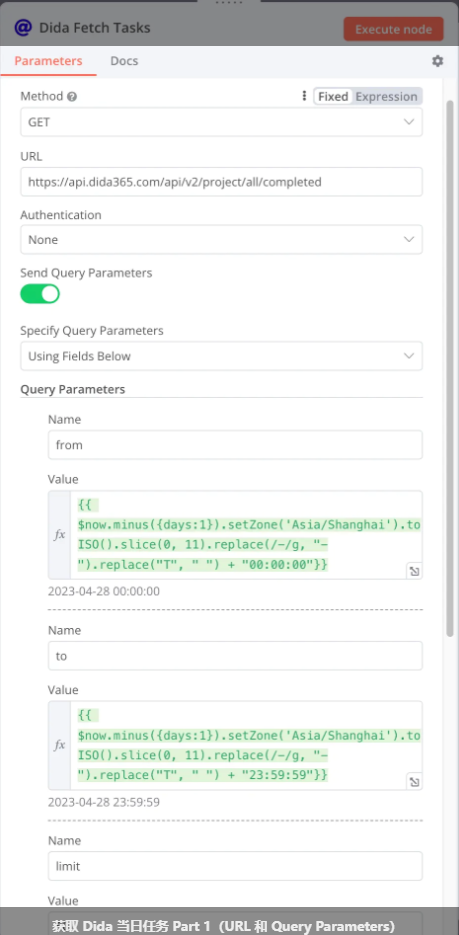Click the fx icon beside 'to' value
Image resolution: width=459 pixels, height=935 pixels.
pos(60,745)
